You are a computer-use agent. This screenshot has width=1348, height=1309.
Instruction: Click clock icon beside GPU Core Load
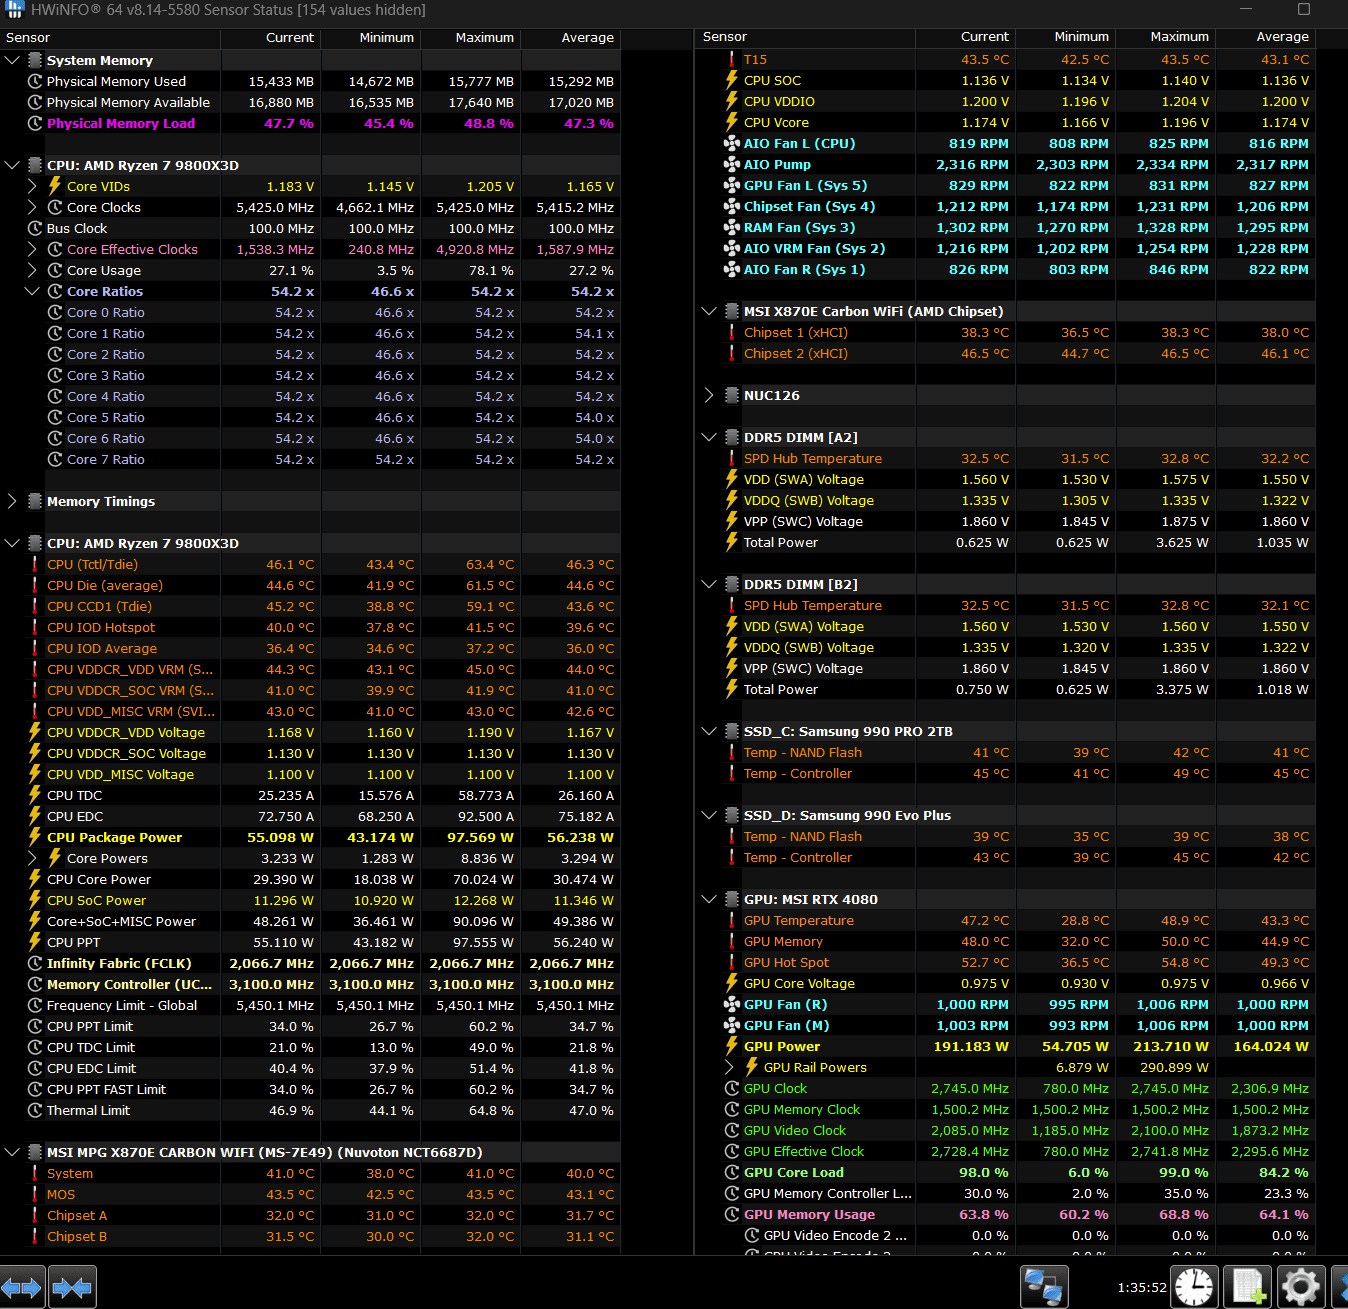point(732,1172)
